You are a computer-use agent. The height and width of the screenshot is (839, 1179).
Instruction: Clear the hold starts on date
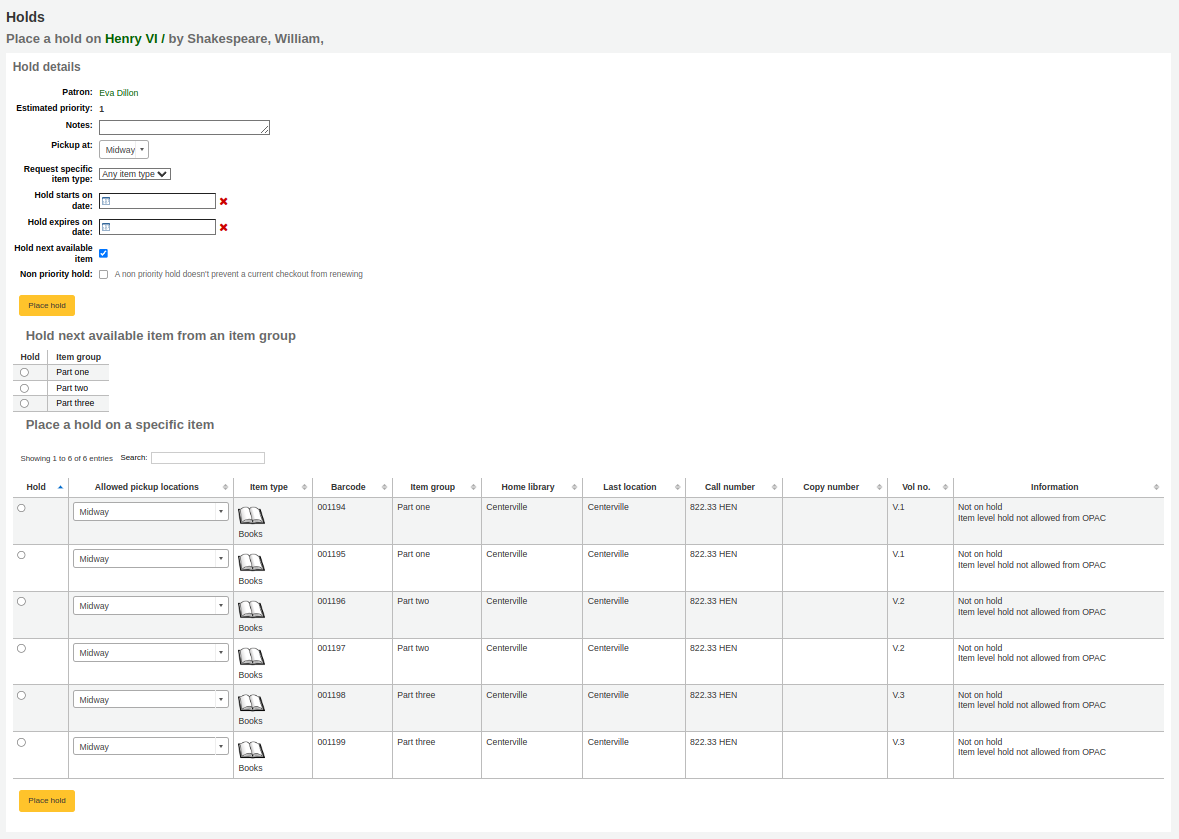(x=223, y=201)
